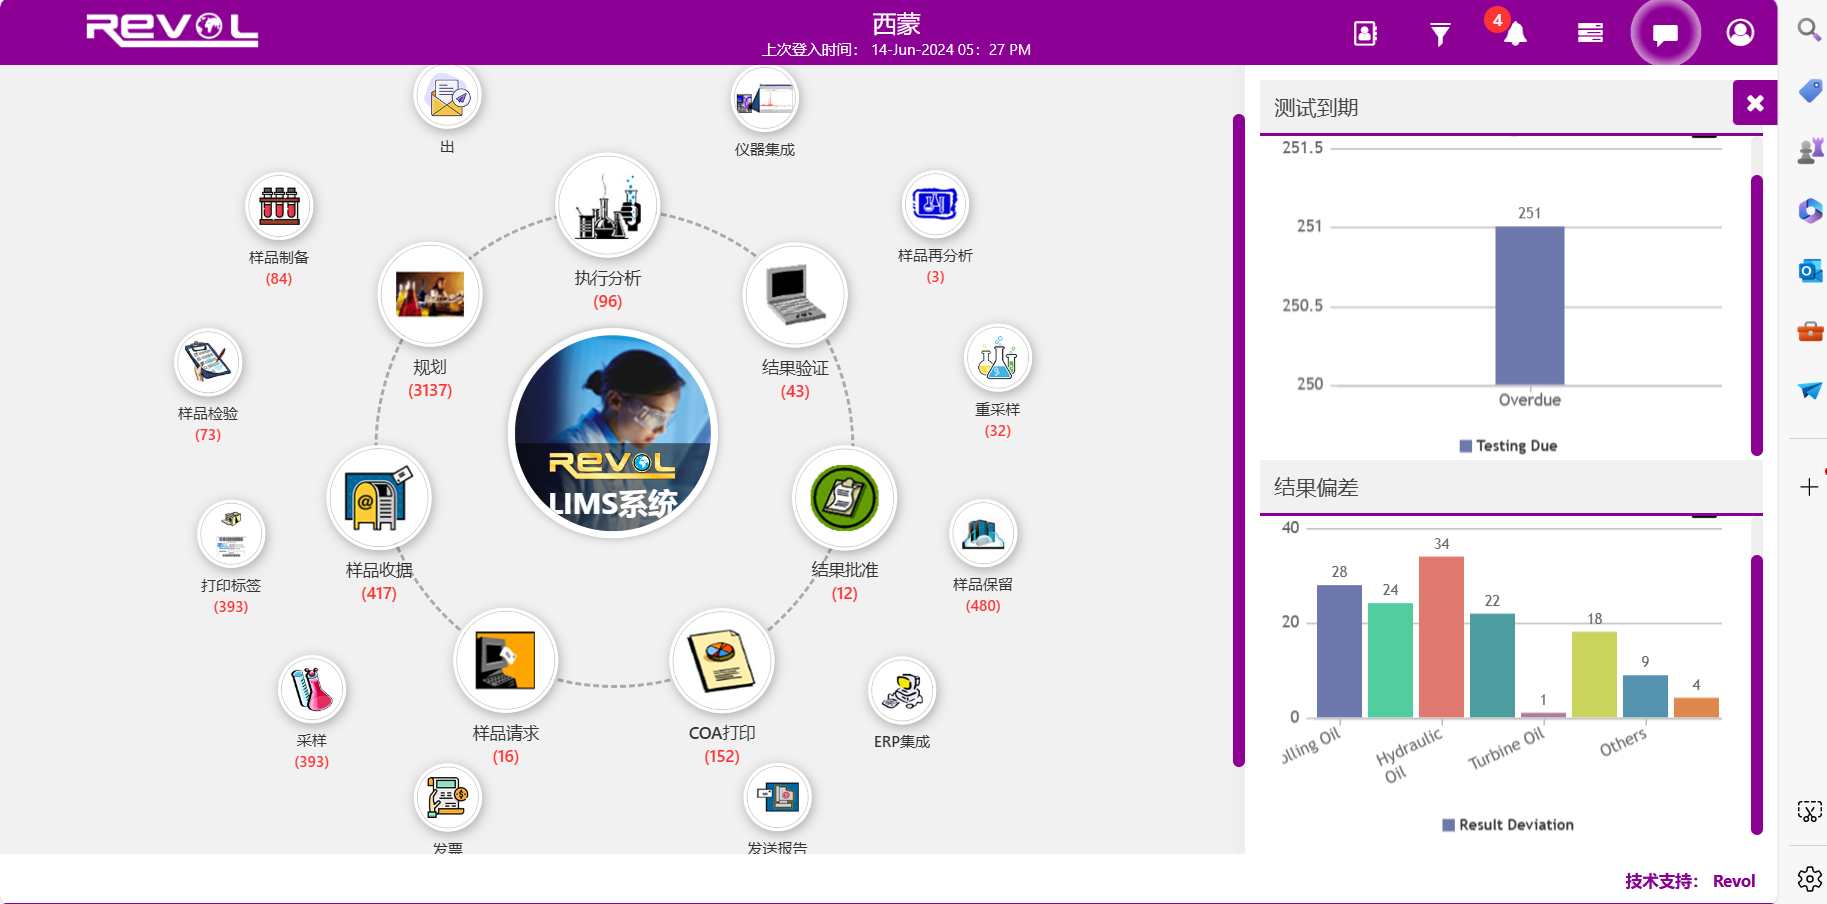Open the mail envelope icon at top
Image resolution: width=1827 pixels, height=904 pixels.
(x=448, y=97)
